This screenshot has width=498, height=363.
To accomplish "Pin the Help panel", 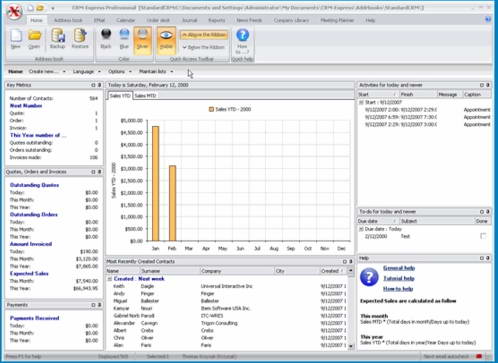I will click(488, 258).
